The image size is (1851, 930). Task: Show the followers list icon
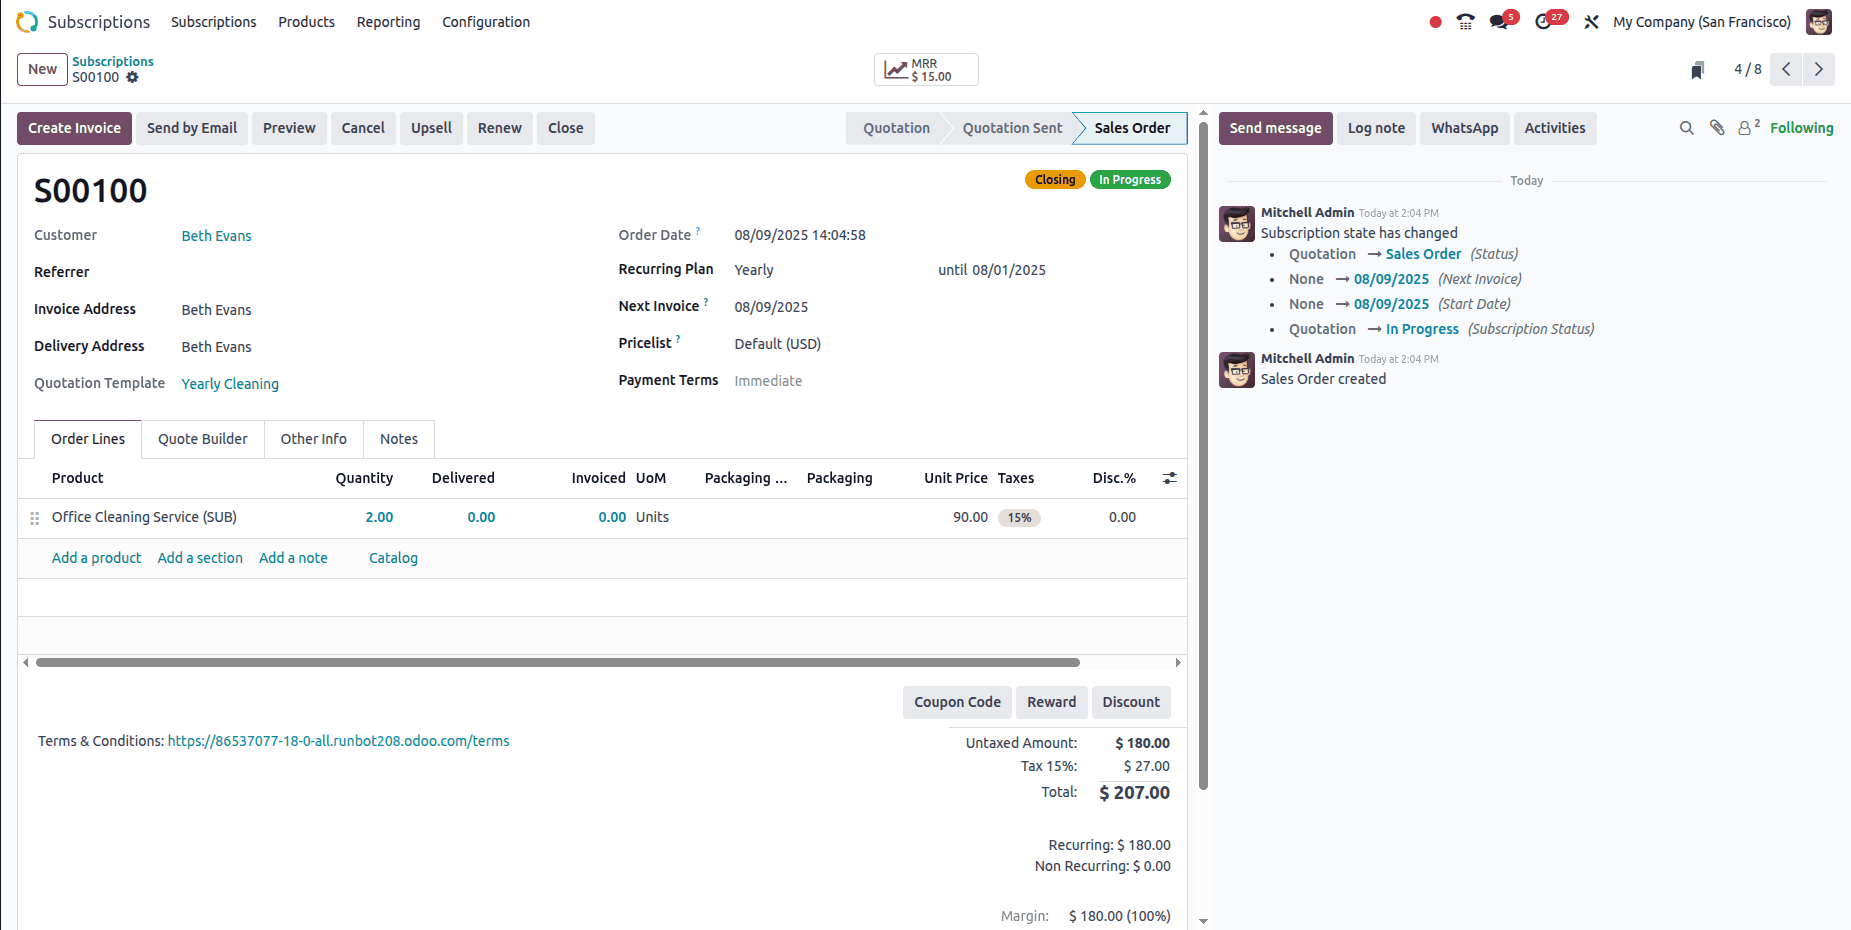1748,127
